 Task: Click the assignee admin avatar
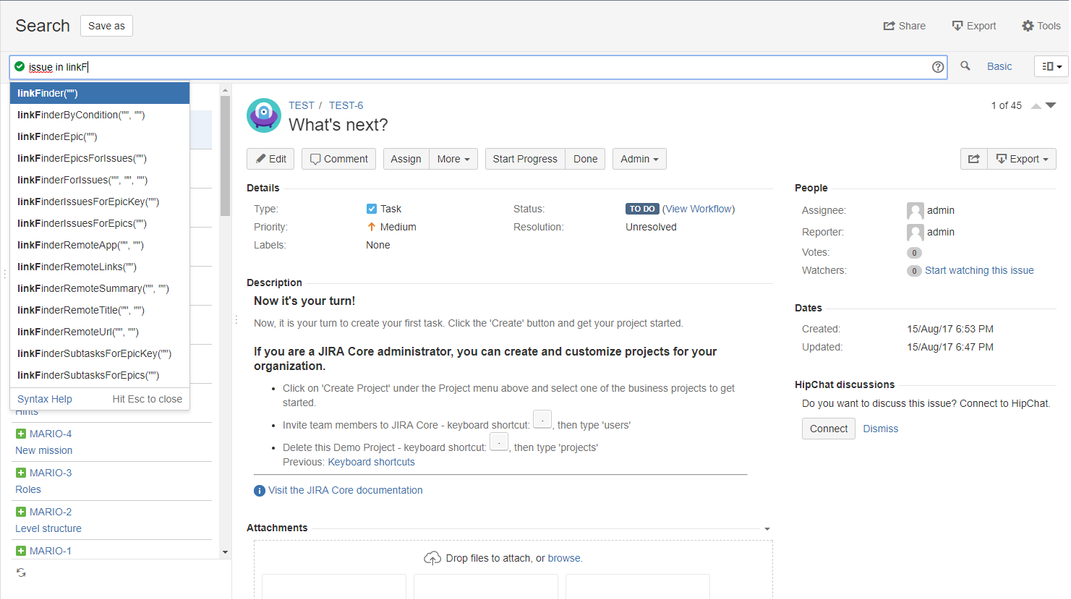[x=915, y=210]
